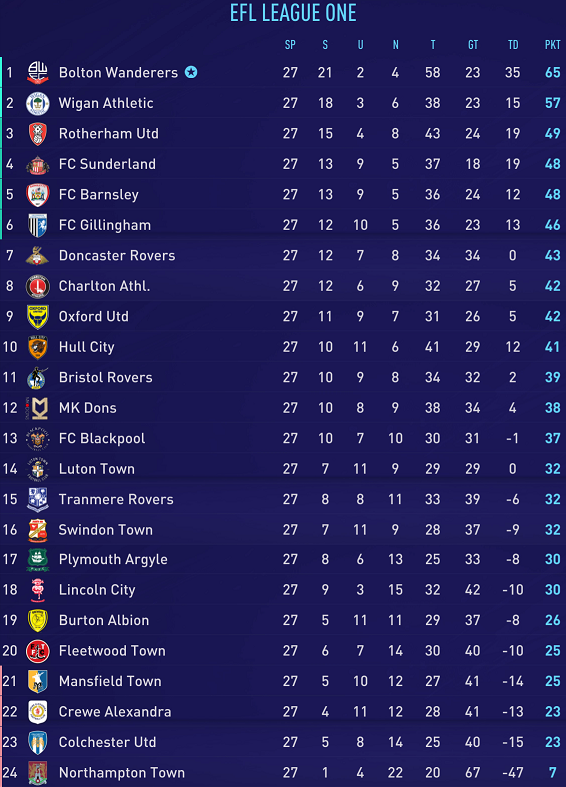This screenshot has height=787, width=566.
Task: Open the Northampton Town row
Action: 283,772
